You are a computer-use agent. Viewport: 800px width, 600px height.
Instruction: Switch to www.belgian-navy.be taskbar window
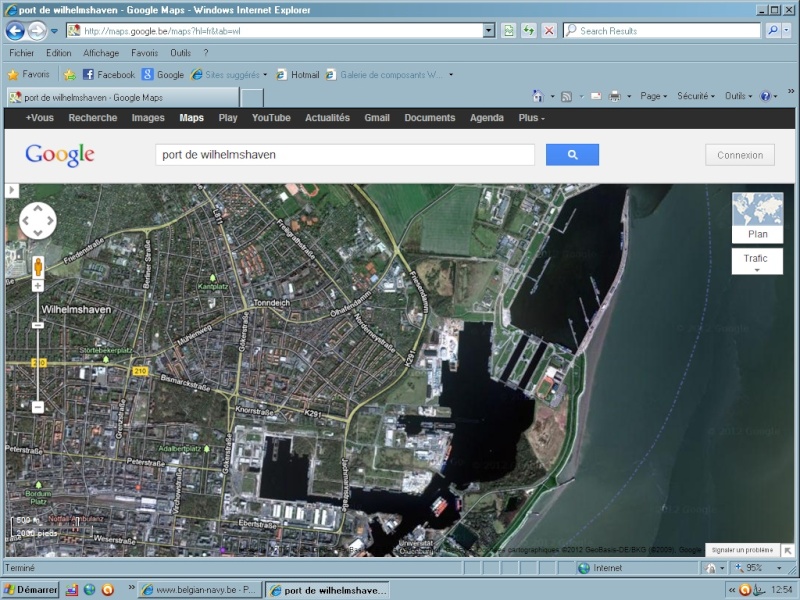[x=201, y=590]
